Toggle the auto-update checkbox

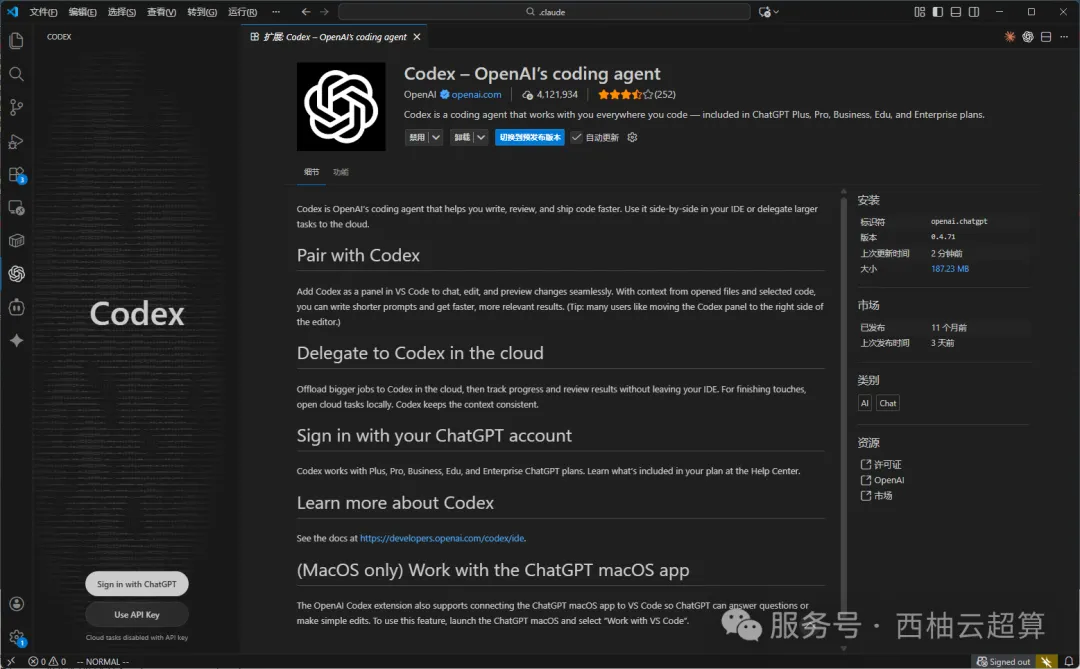coord(577,137)
